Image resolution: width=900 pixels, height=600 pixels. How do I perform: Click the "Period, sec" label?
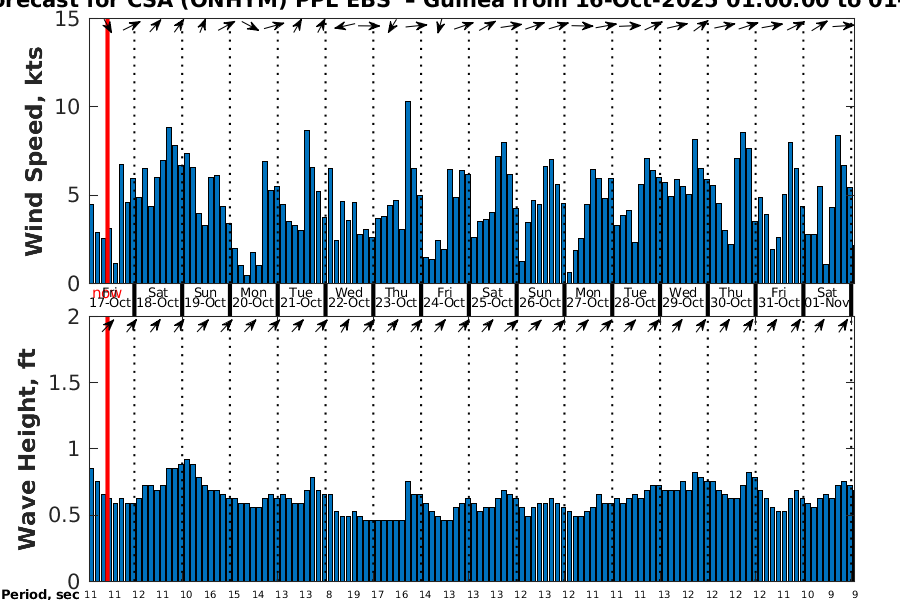click(40, 593)
